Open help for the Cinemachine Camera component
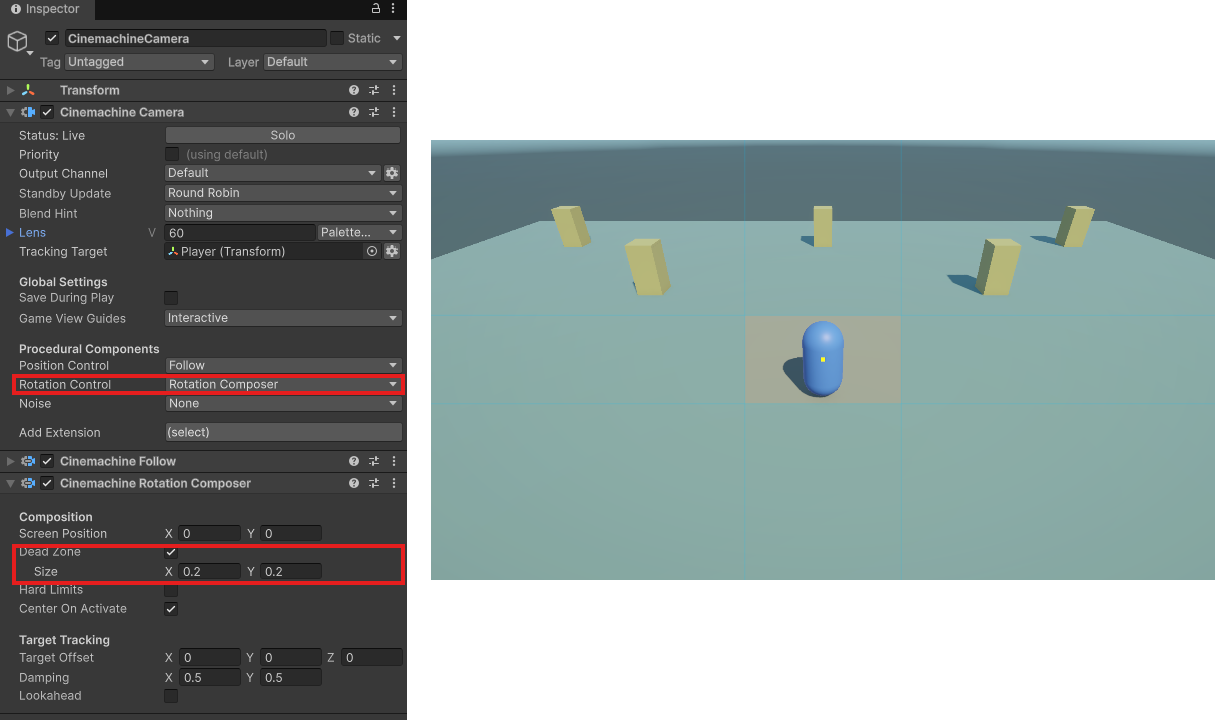The height and width of the screenshot is (720, 1215). pos(354,112)
